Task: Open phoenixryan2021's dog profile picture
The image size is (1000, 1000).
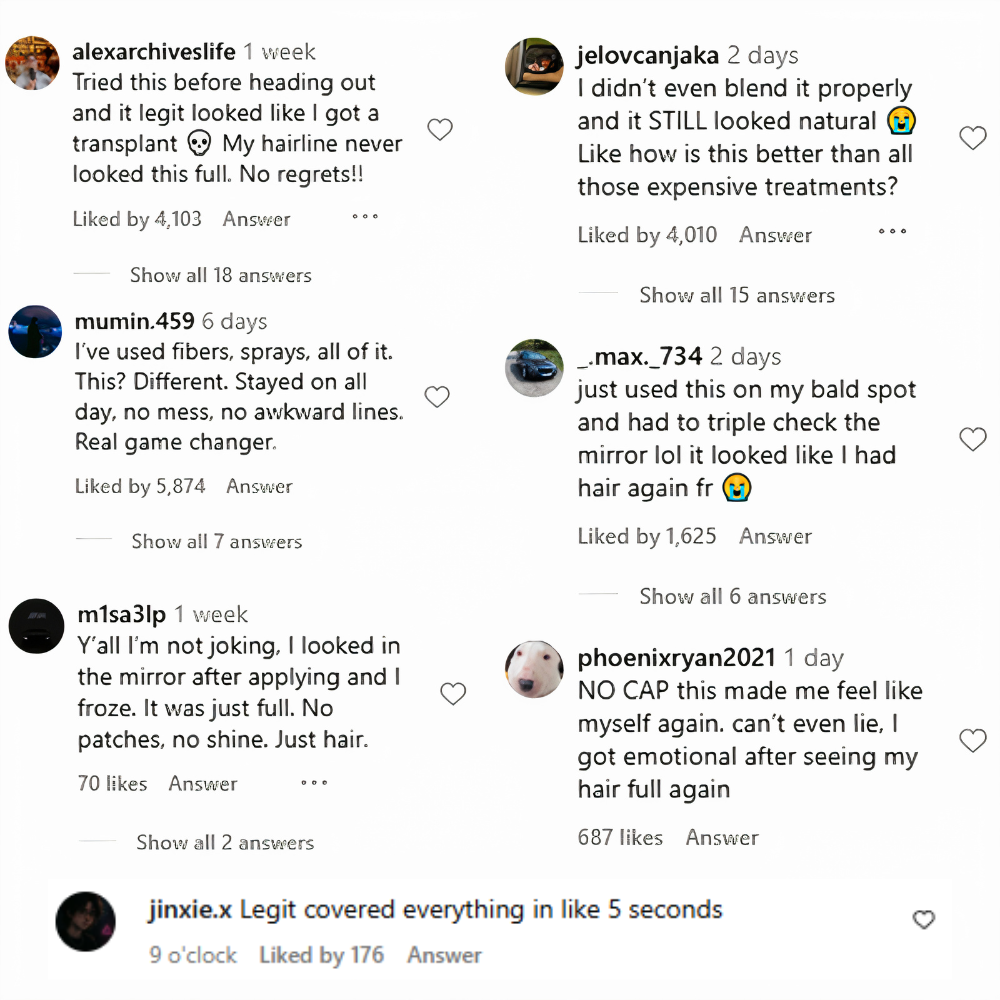Action: [534, 669]
